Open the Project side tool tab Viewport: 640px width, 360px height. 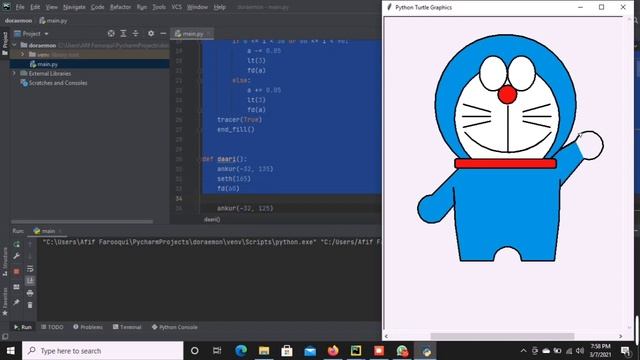[5, 44]
